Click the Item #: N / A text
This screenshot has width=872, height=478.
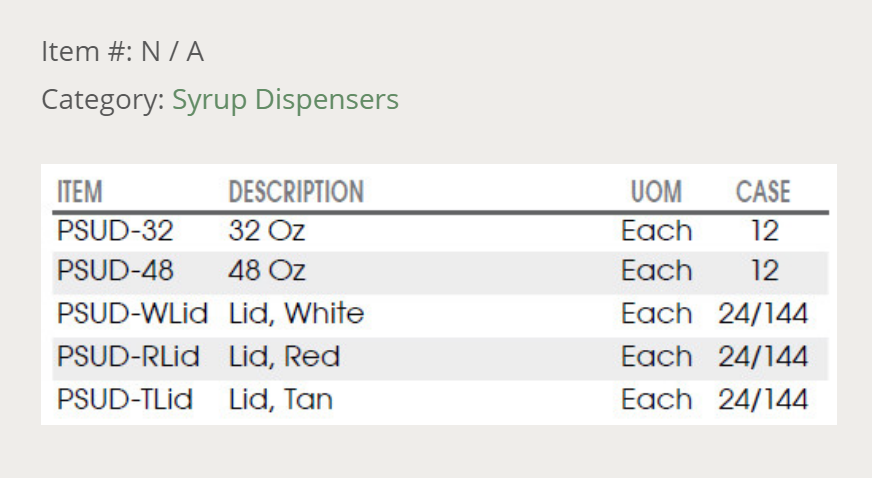[x=122, y=52]
